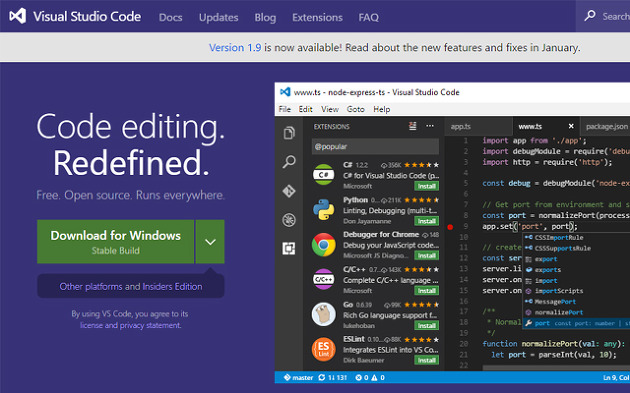
Task: Click VS Code icon in window title bar
Action: pyautogui.click(x=285, y=92)
